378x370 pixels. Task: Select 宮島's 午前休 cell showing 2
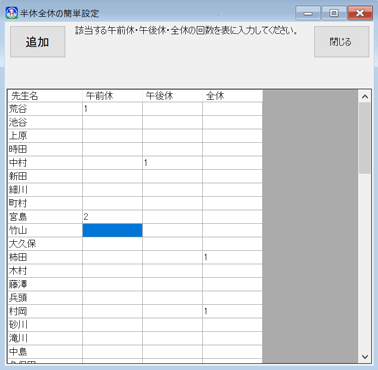pyautogui.click(x=112, y=217)
